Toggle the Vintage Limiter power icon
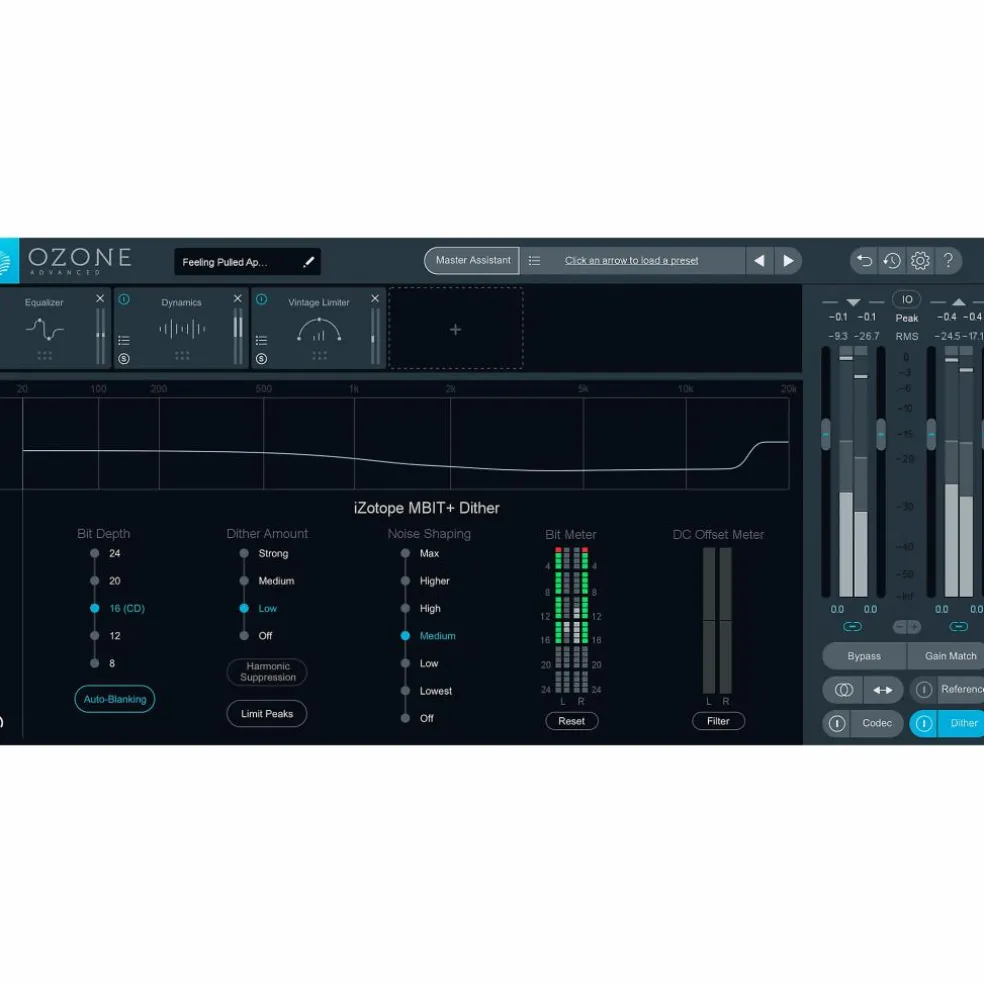Image resolution: width=984 pixels, height=984 pixels. (x=262, y=299)
